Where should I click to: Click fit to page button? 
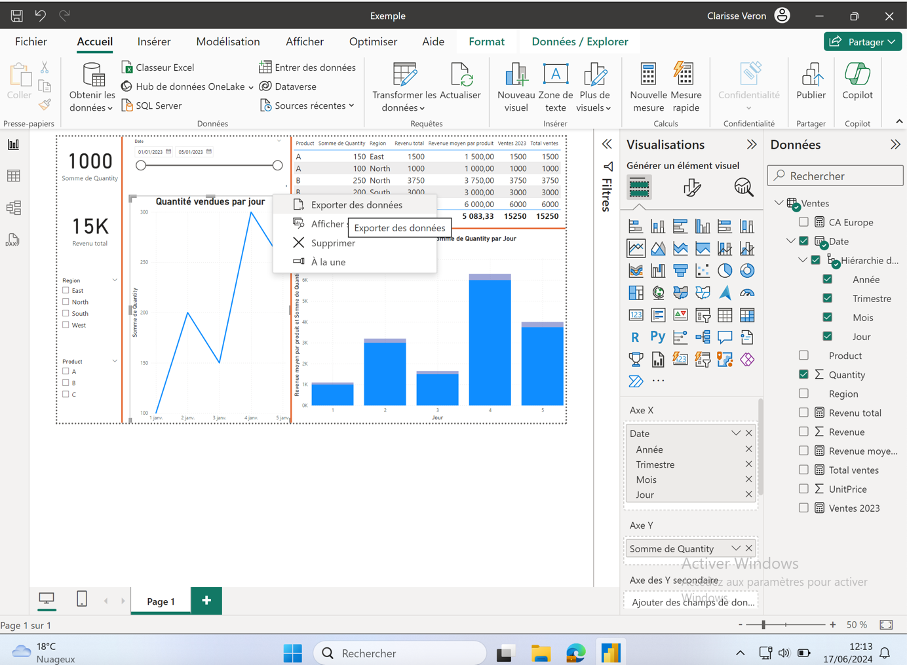click(x=886, y=625)
